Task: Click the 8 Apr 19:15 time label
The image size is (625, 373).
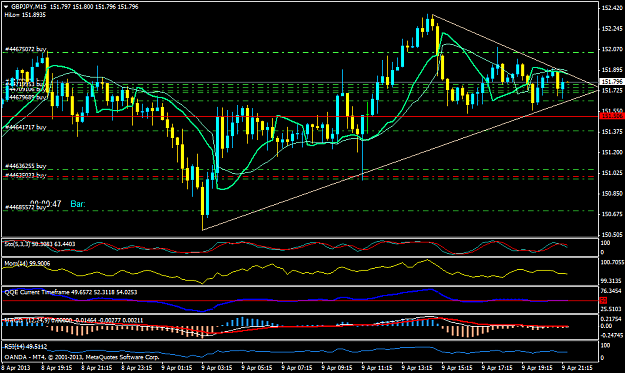Action: 57,367
